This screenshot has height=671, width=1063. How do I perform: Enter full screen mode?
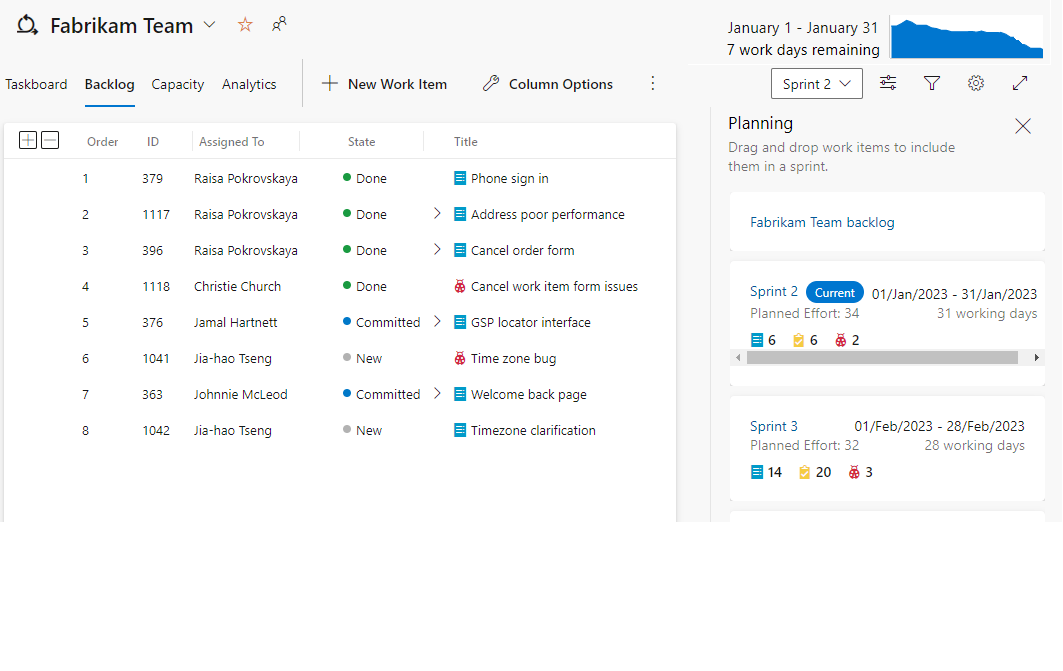point(1020,84)
